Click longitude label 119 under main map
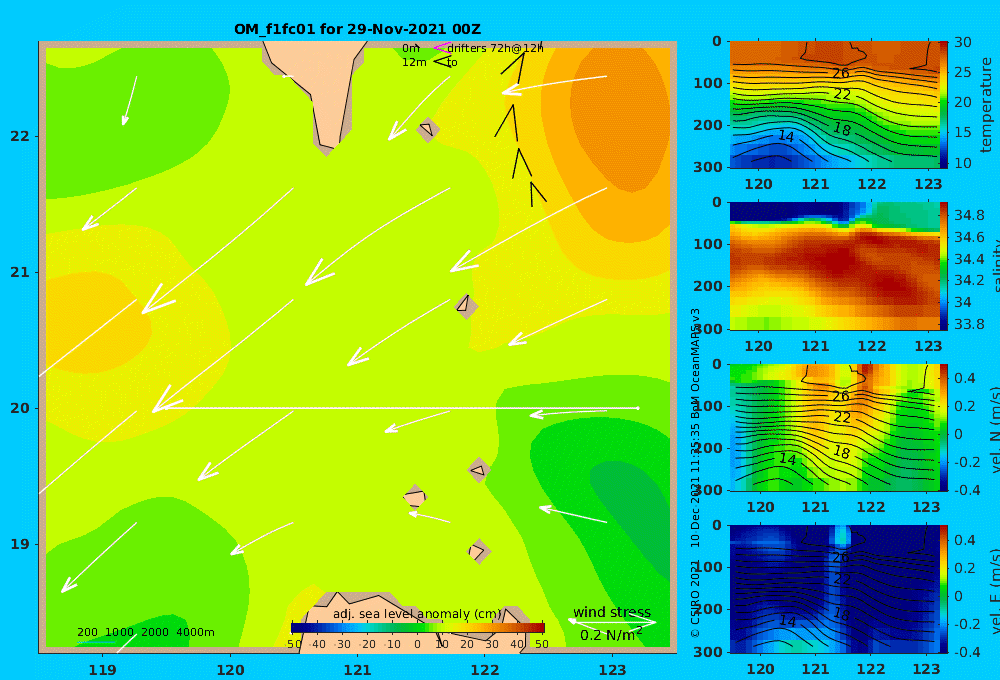 tap(103, 670)
